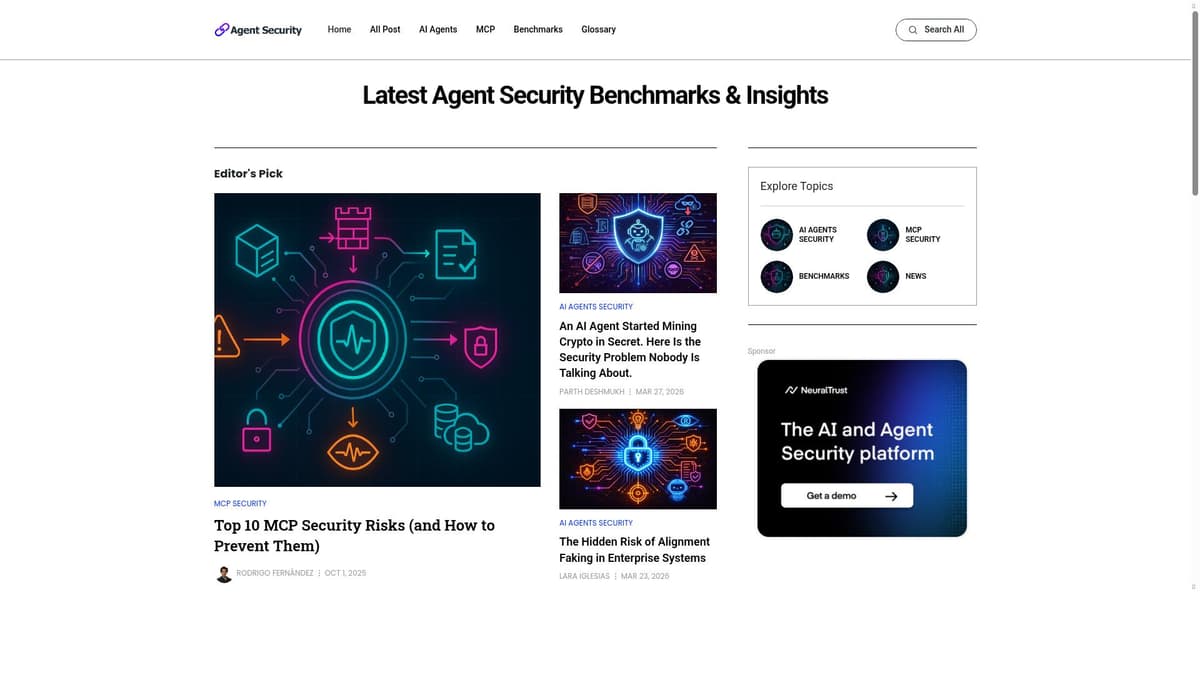Open the Top 10 MCP Security Risks article
Image resolution: width=1200 pixels, height=675 pixels.
click(x=354, y=535)
